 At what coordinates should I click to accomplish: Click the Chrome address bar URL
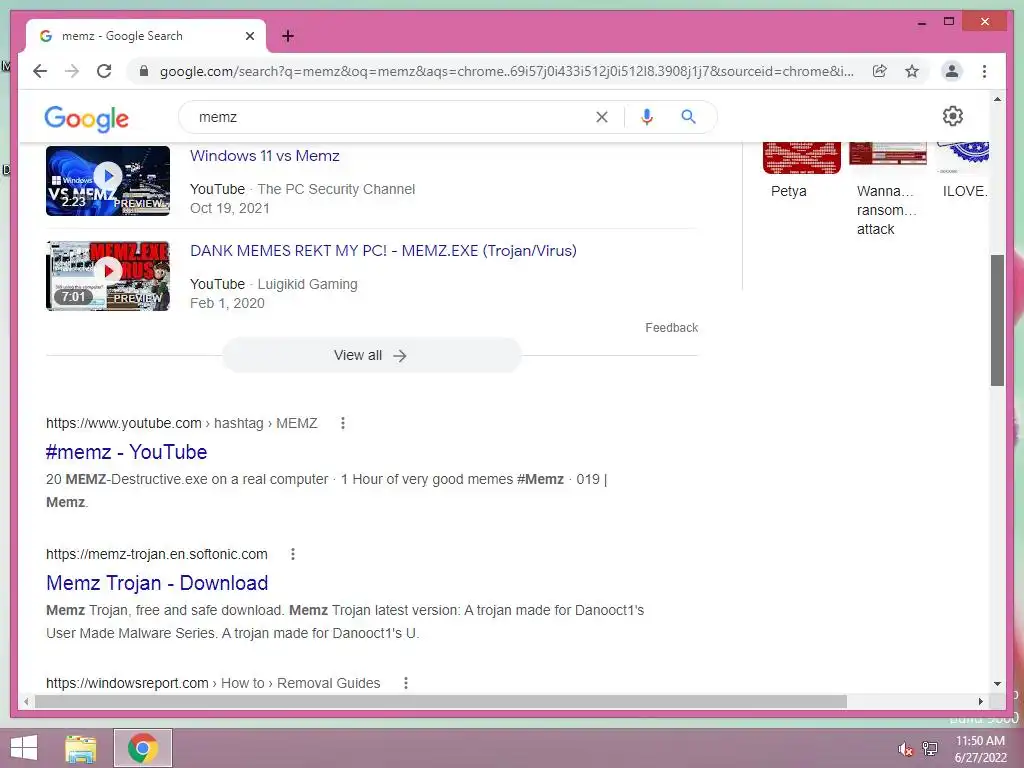506,71
